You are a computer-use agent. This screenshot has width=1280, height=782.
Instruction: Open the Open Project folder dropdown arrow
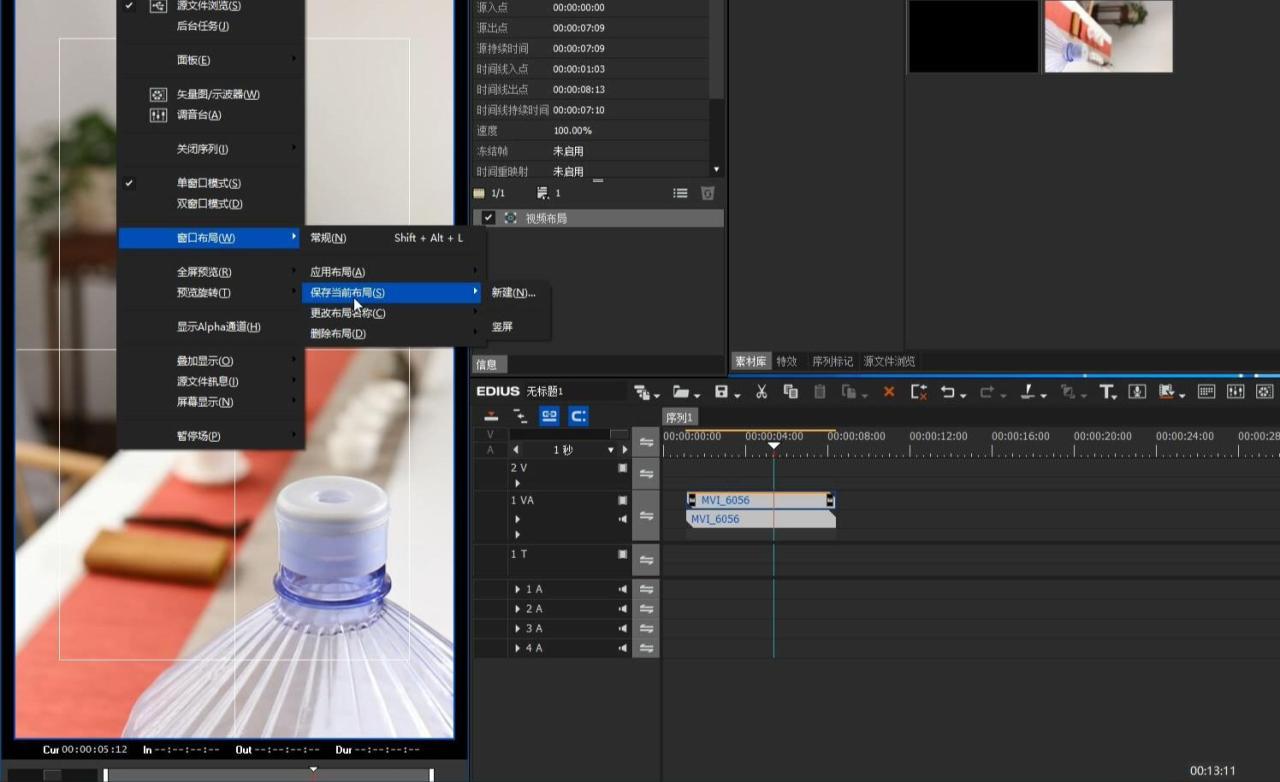697,395
